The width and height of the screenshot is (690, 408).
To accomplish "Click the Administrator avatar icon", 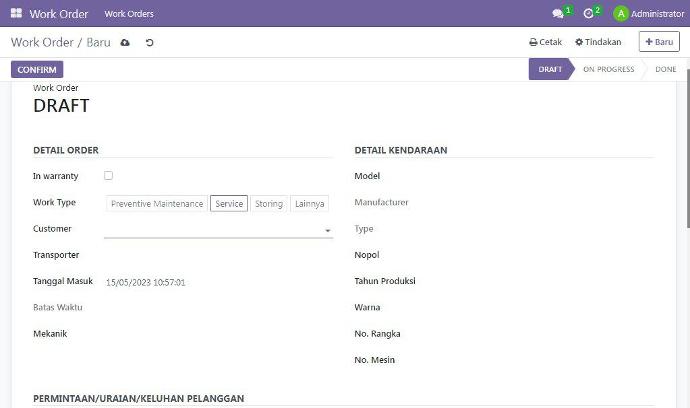I will click(x=621, y=14).
